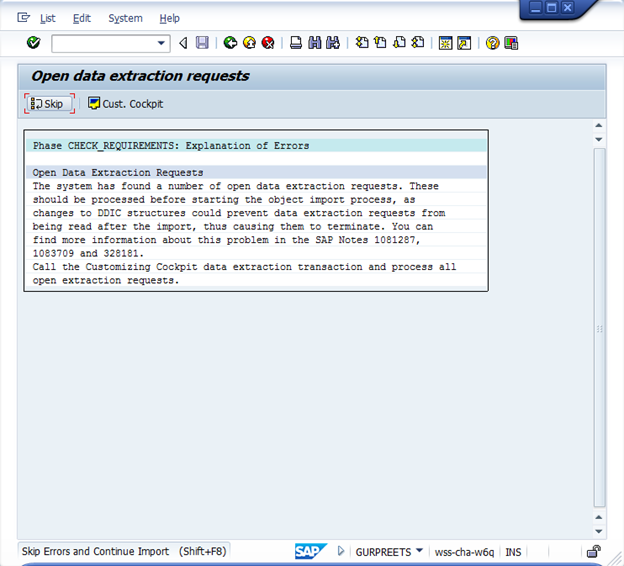Generate a shortcut via arrow window icon
Viewport: 624px width, 566px height.
pyautogui.click(x=464, y=43)
